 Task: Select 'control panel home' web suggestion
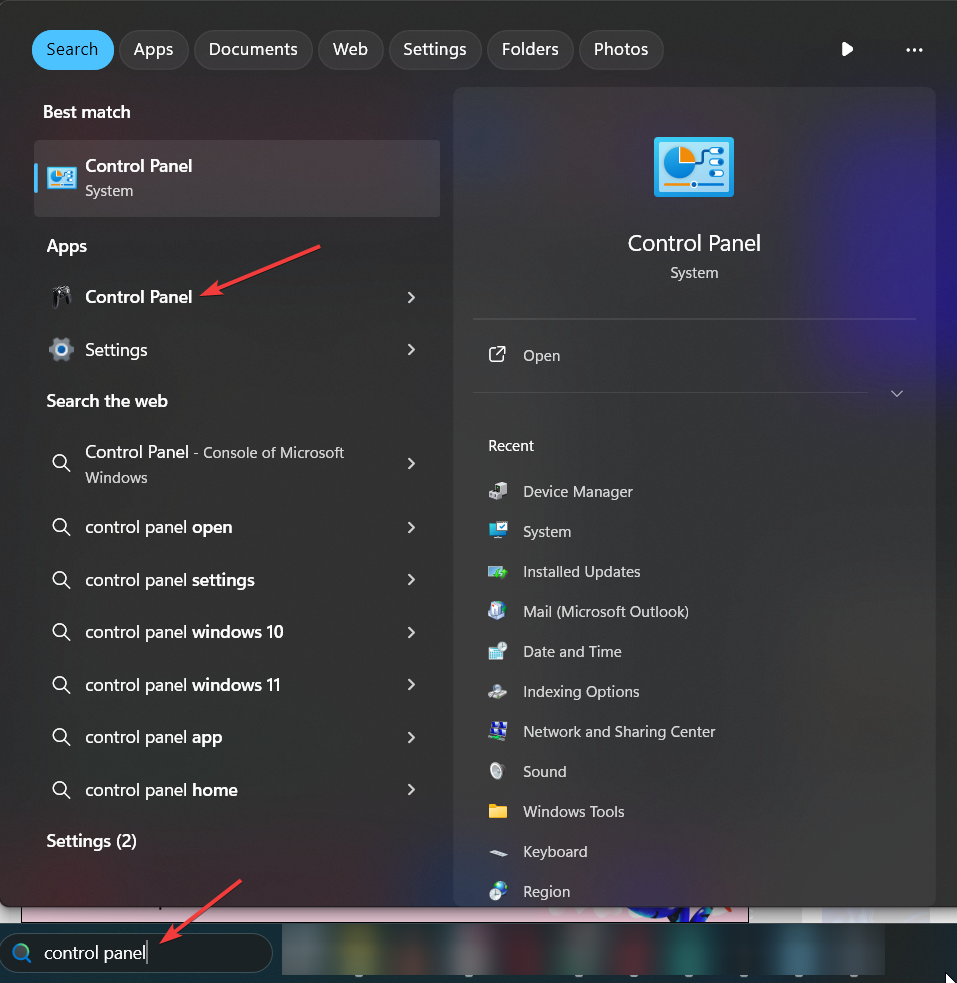[237, 790]
